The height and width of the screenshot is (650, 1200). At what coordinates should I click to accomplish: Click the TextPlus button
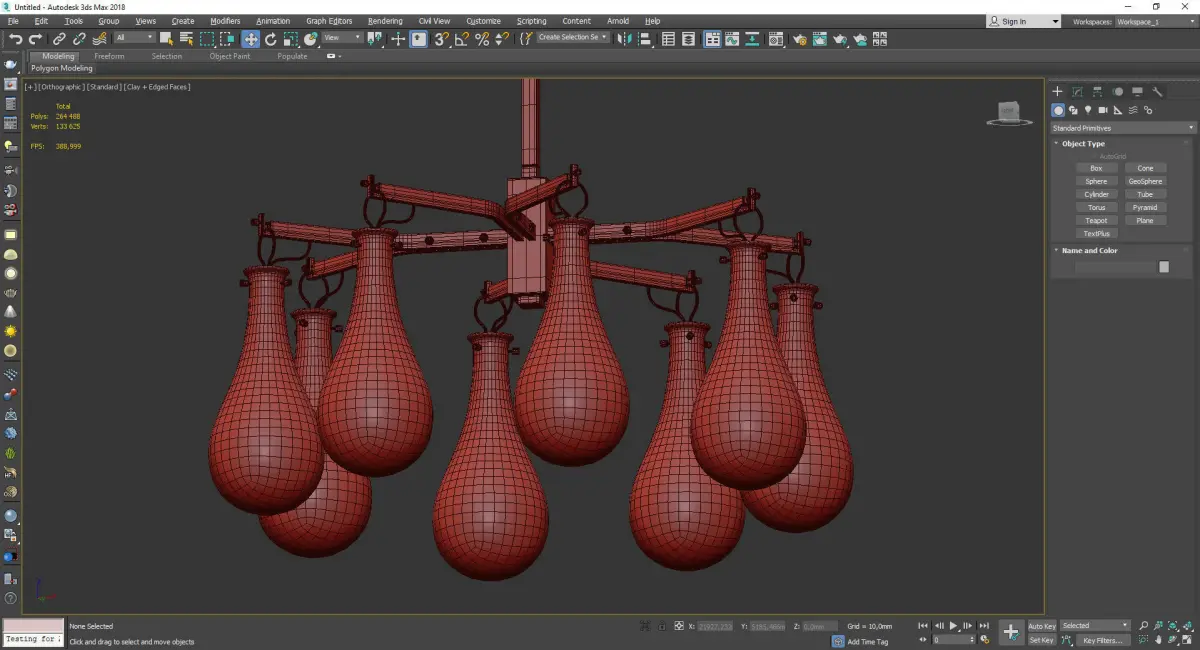1096,233
